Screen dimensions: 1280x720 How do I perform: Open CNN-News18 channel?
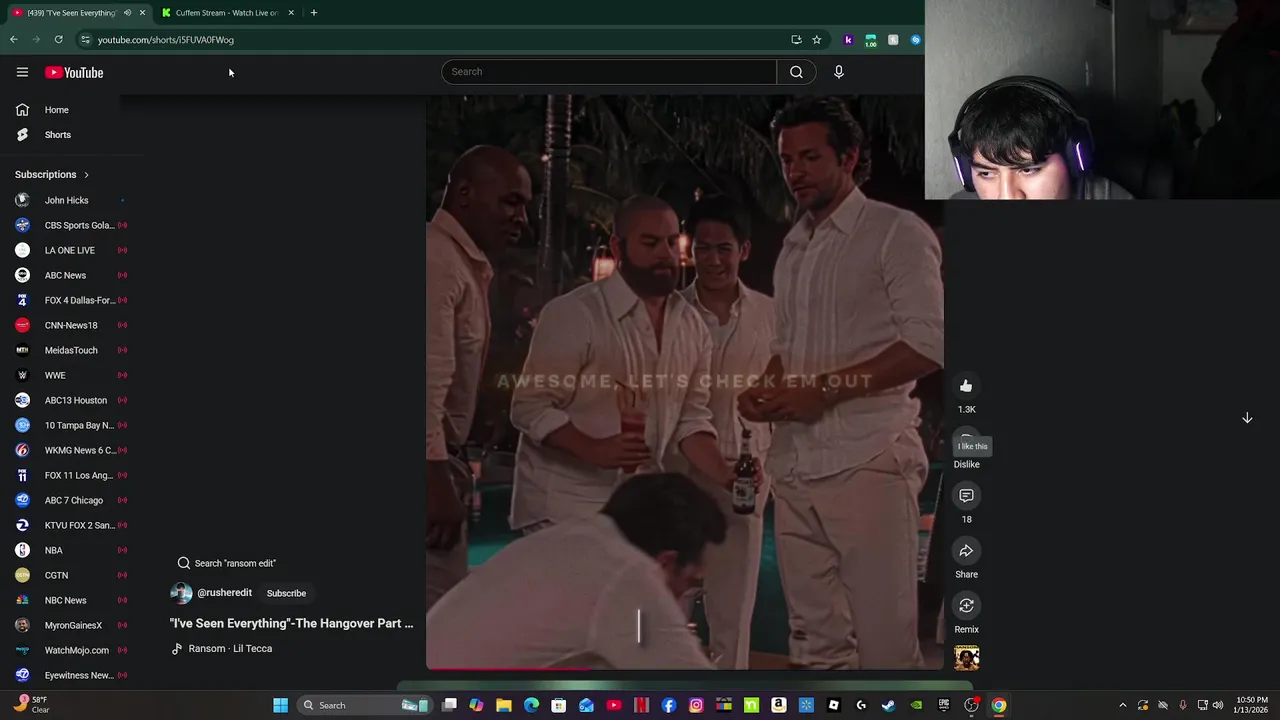click(70, 325)
